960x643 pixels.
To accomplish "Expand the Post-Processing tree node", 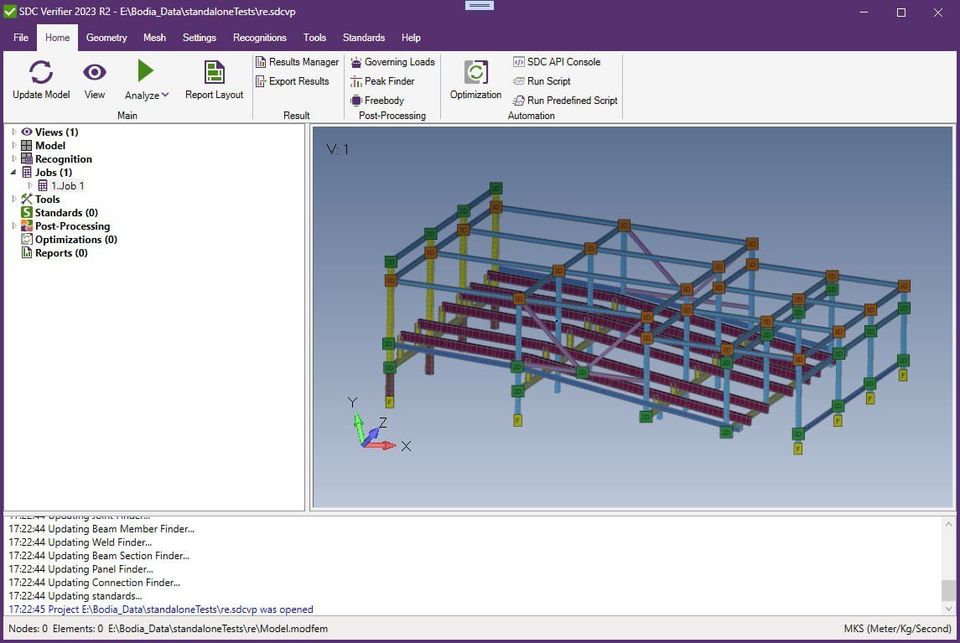I will [14, 227].
